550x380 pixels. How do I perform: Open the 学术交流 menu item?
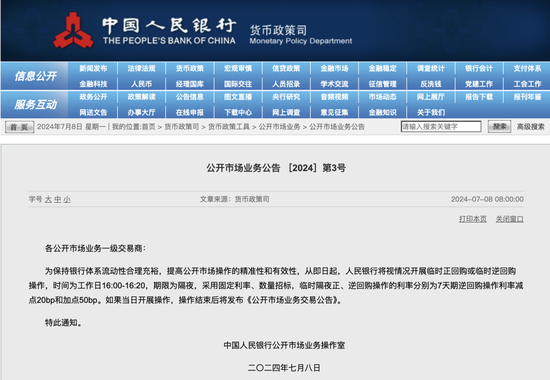335,84
